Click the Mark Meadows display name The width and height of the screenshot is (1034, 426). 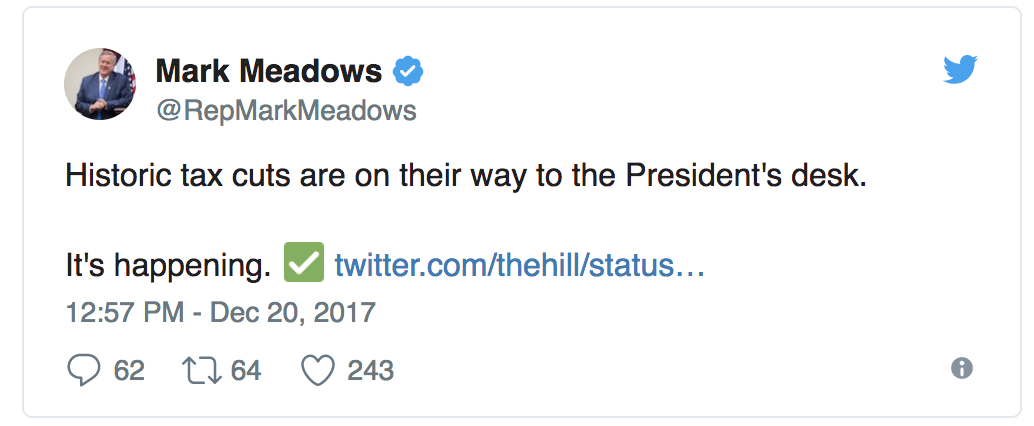(269, 72)
